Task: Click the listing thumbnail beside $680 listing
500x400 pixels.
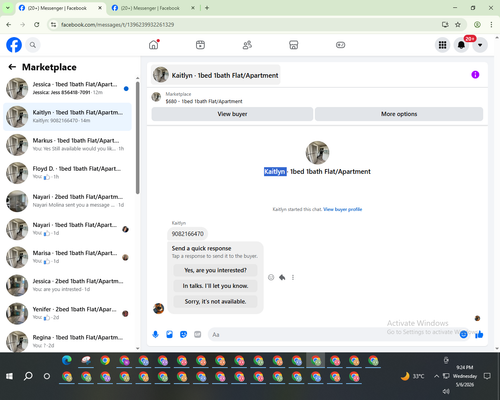Action: pyautogui.click(x=156, y=97)
